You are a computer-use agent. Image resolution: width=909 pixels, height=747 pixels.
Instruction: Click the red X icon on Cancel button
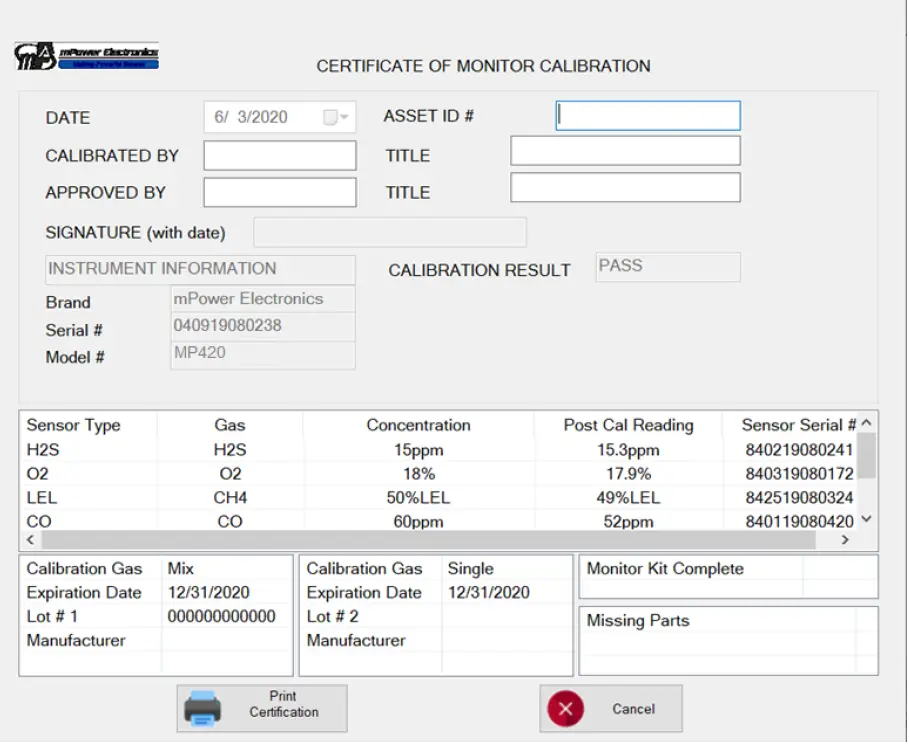click(x=564, y=708)
